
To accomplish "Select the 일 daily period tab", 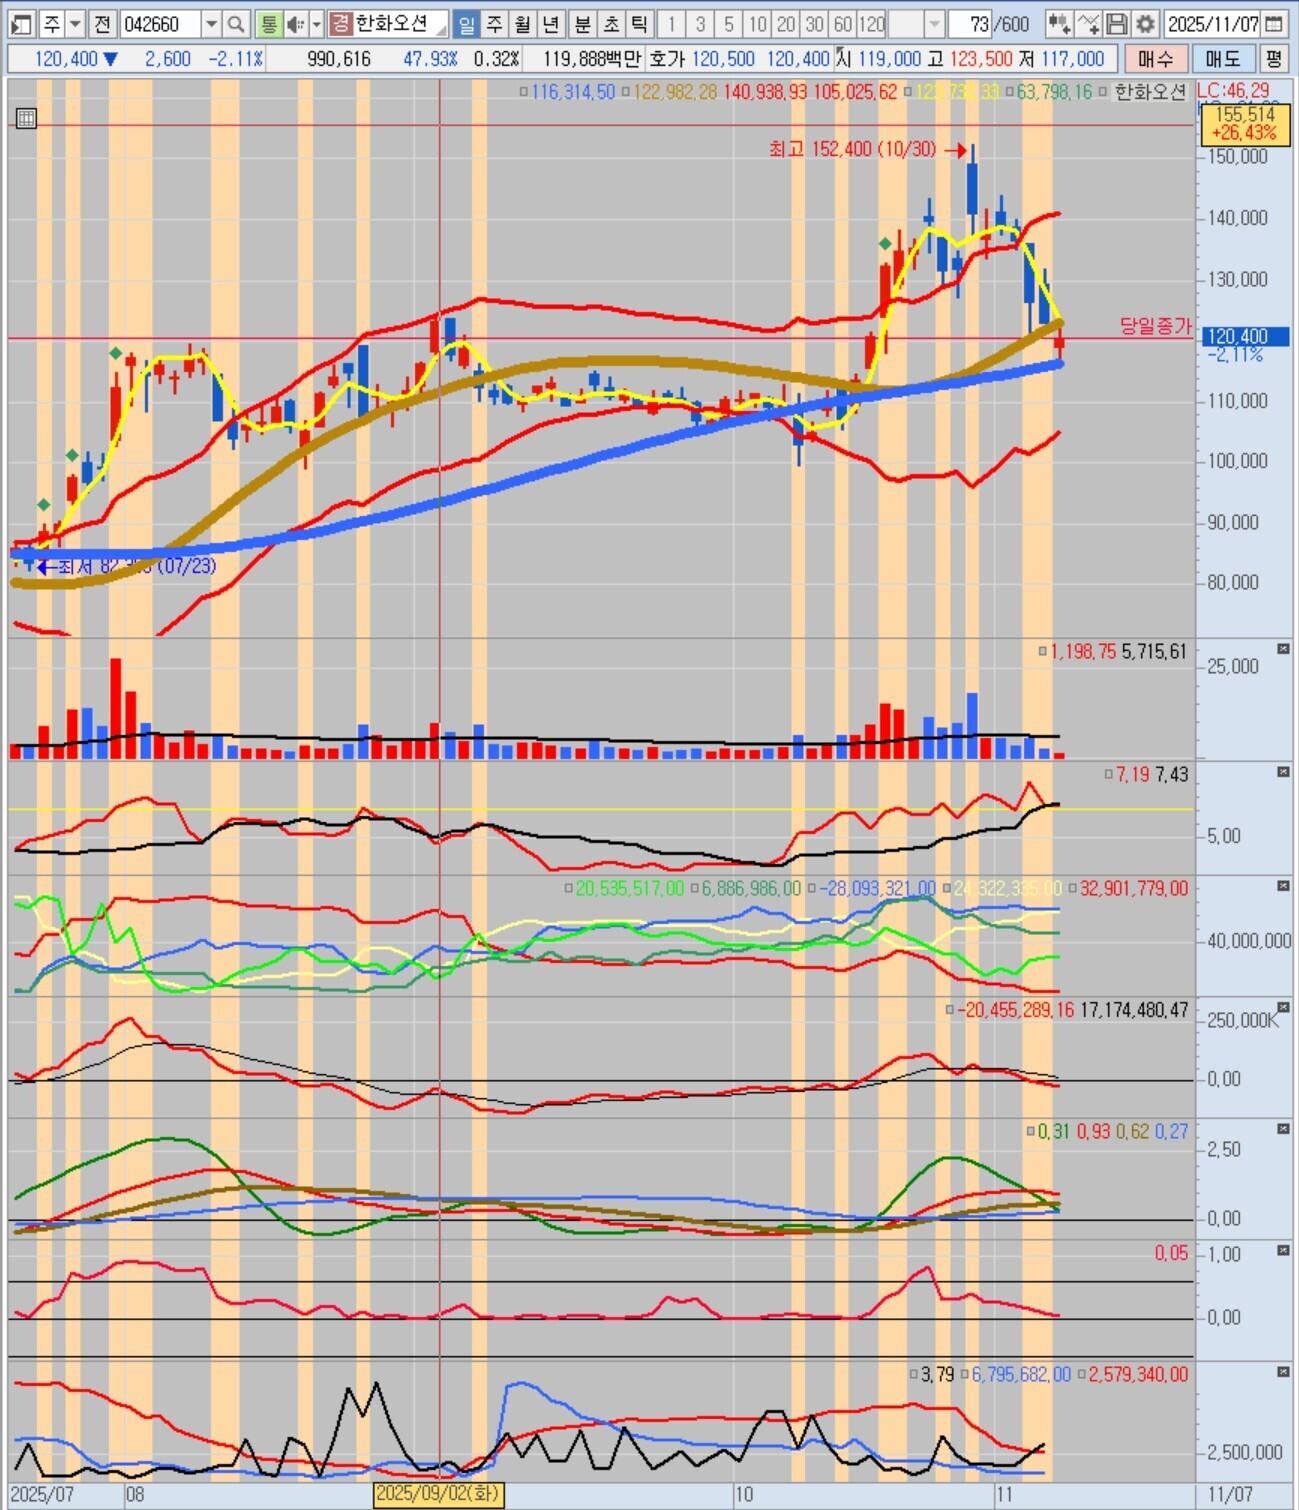I will [x=466, y=24].
